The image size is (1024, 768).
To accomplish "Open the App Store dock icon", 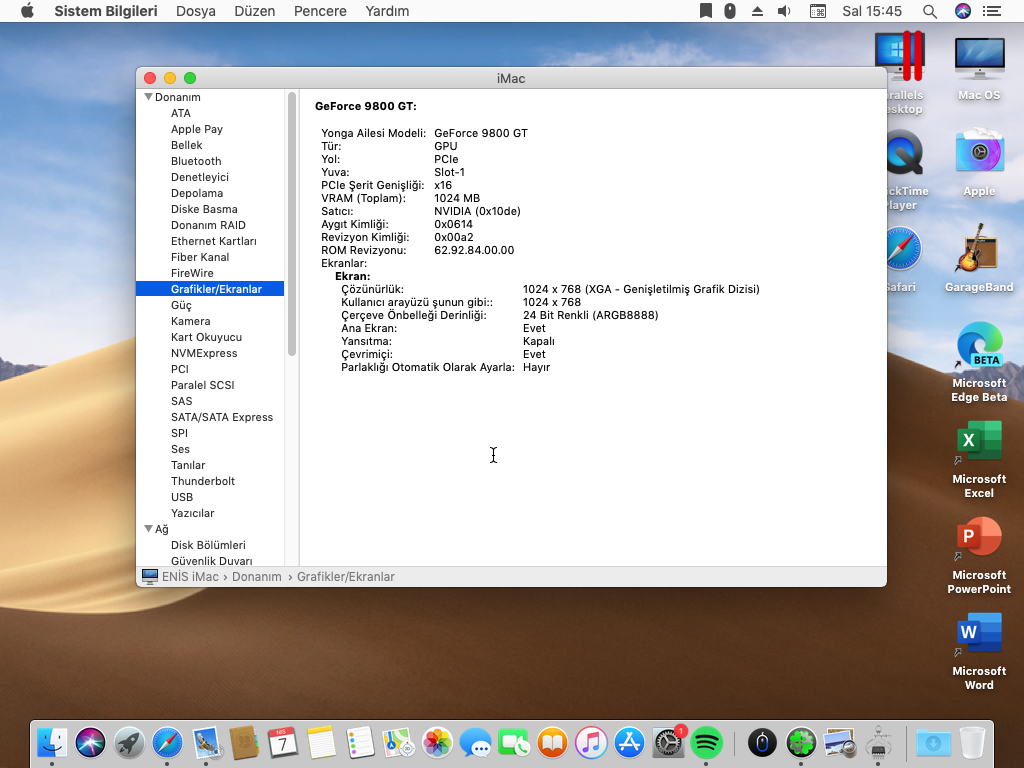I will [629, 742].
